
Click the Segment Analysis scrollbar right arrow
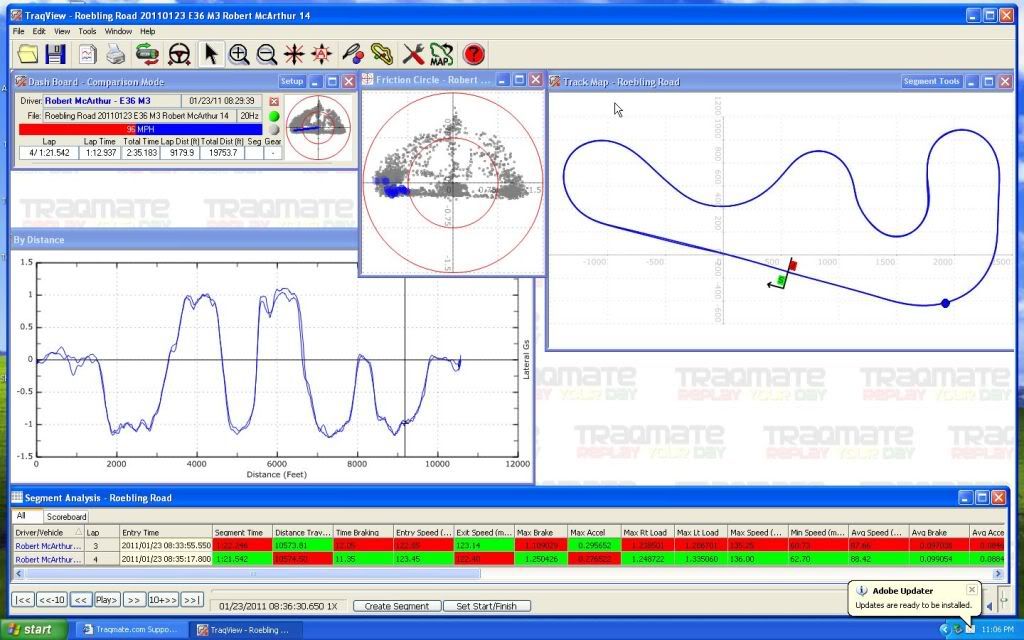[x=998, y=573]
